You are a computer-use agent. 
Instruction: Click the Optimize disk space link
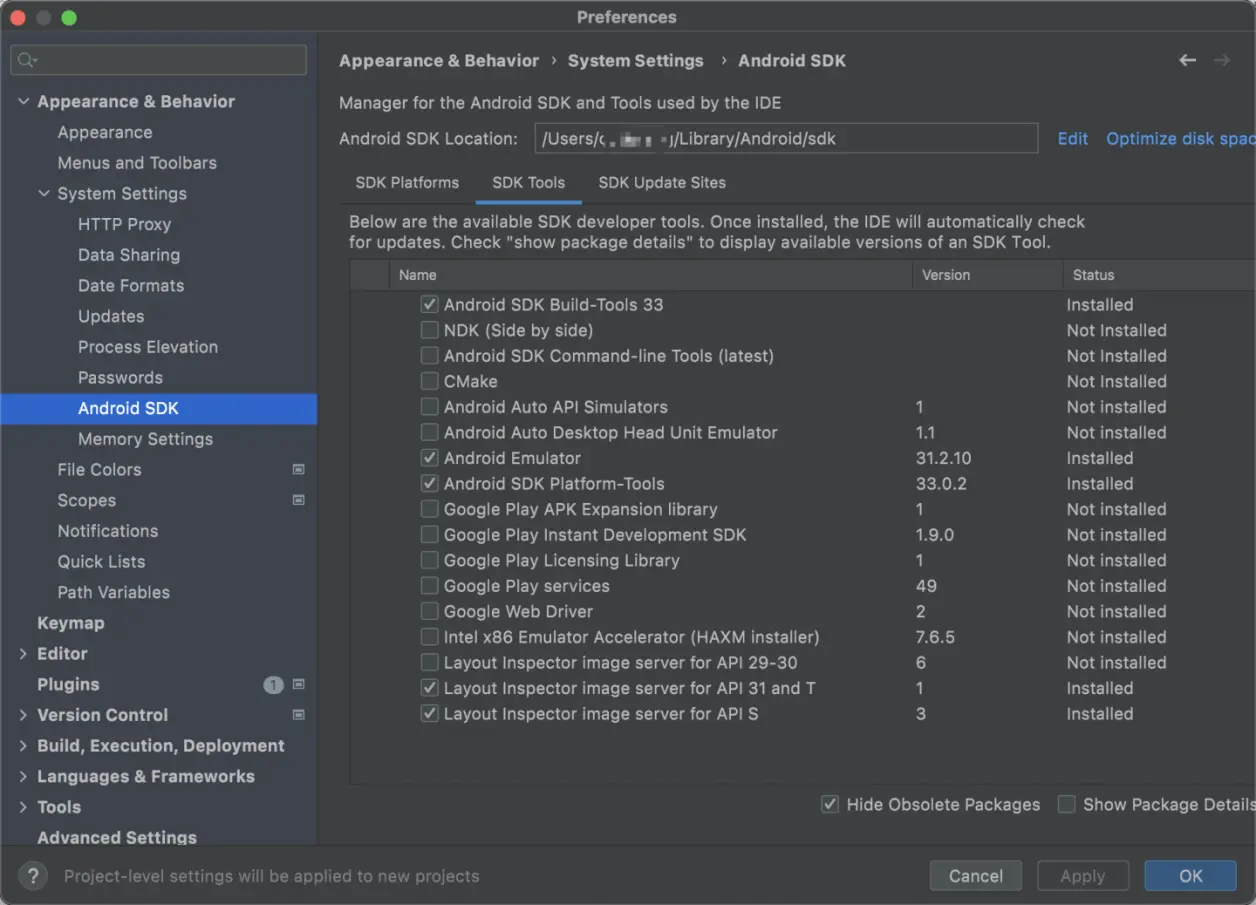1180,139
